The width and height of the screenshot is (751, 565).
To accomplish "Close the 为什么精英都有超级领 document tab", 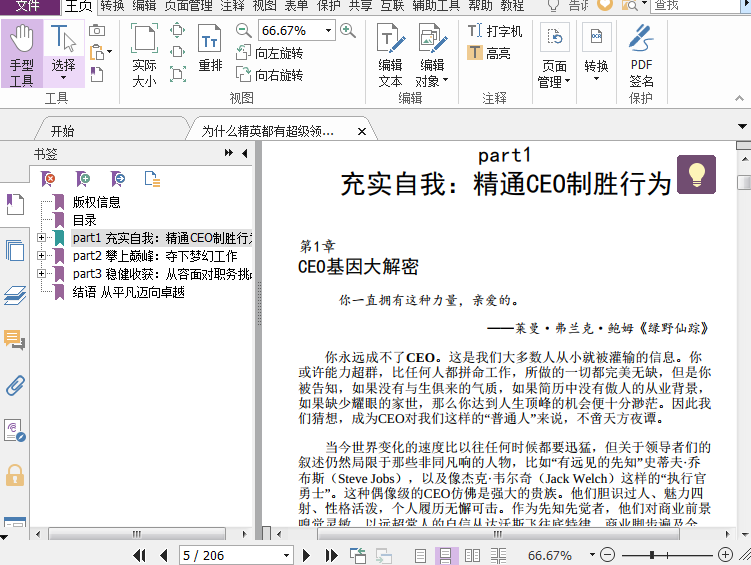I will [362, 131].
